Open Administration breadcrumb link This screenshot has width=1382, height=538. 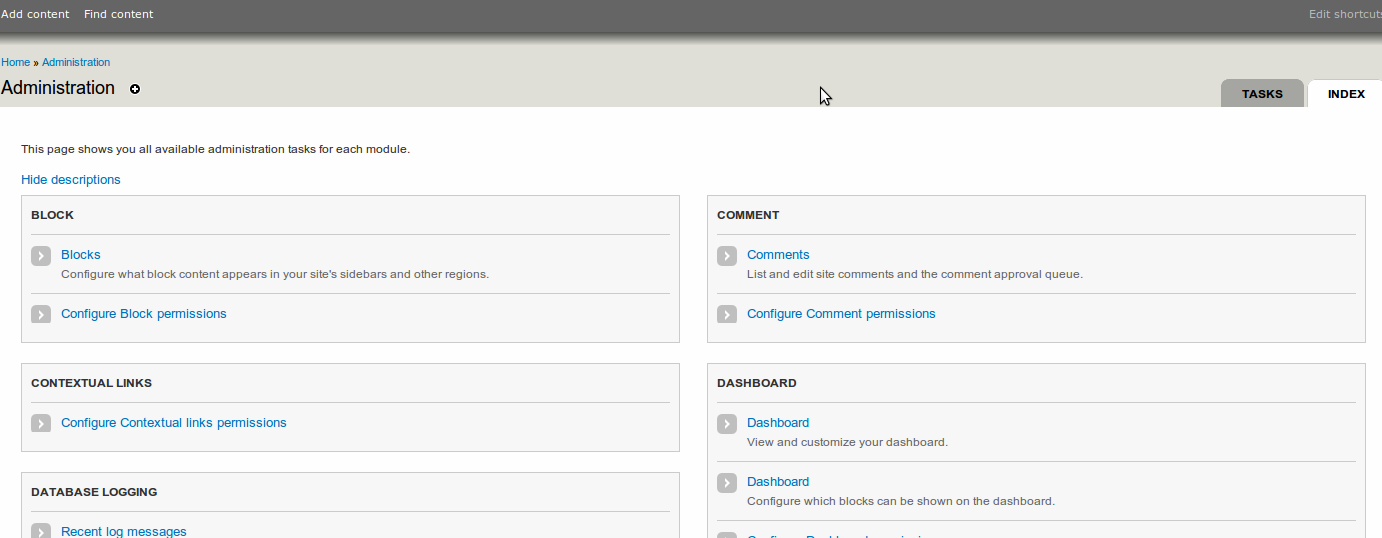pos(76,62)
